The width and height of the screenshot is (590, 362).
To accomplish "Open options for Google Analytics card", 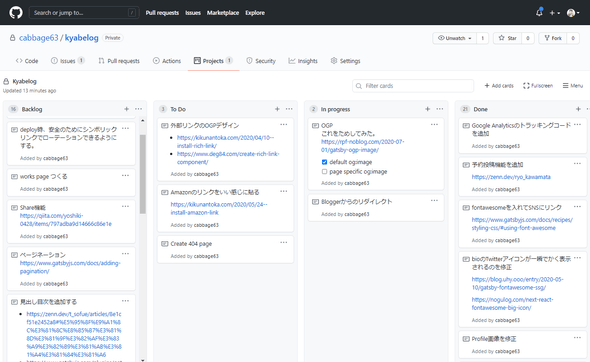I will [x=577, y=125].
